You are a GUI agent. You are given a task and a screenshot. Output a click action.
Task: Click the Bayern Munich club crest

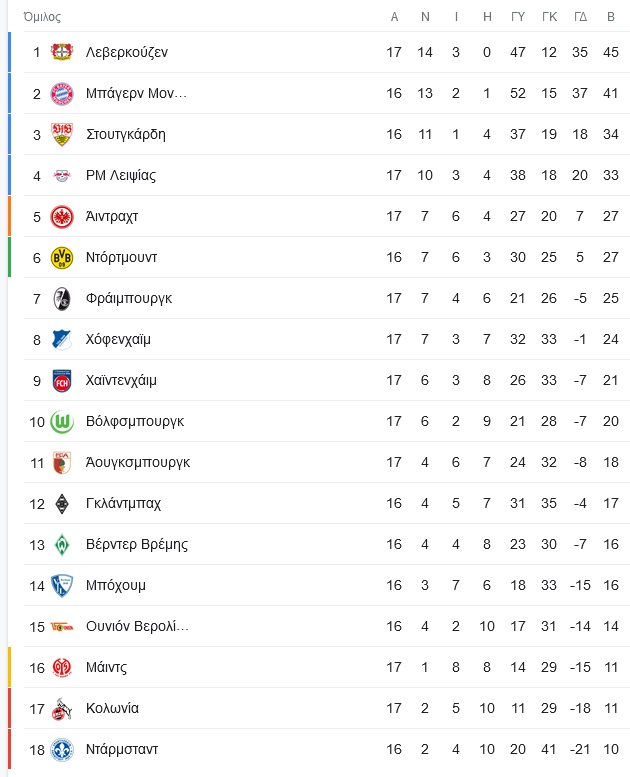pyautogui.click(x=62, y=94)
